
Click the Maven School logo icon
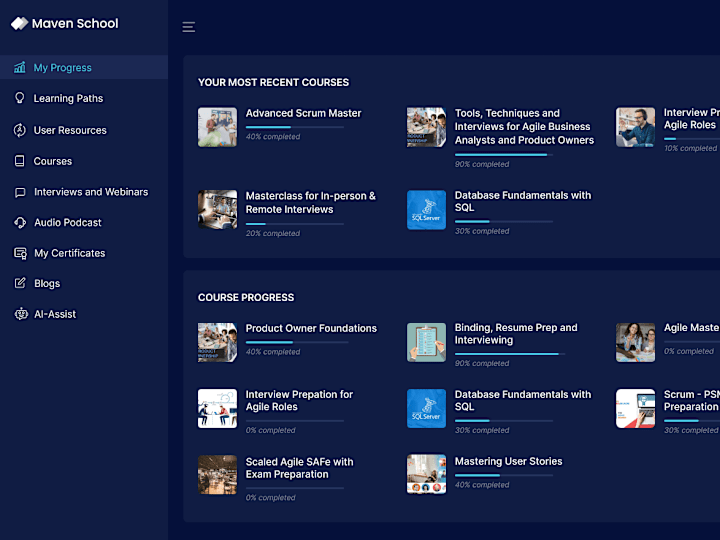pos(19,23)
